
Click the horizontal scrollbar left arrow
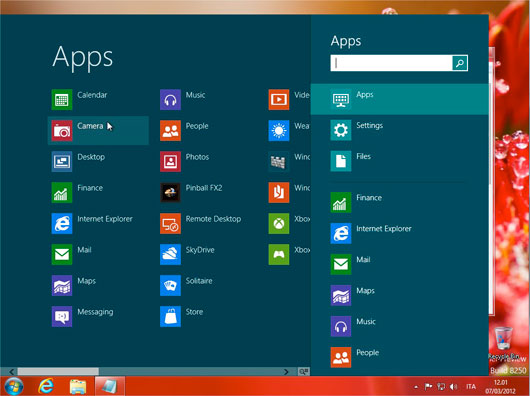coord(11,372)
